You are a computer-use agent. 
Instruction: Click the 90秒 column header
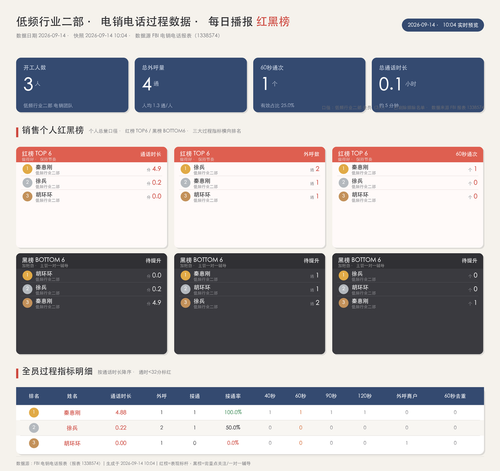[x=331, y=396]
